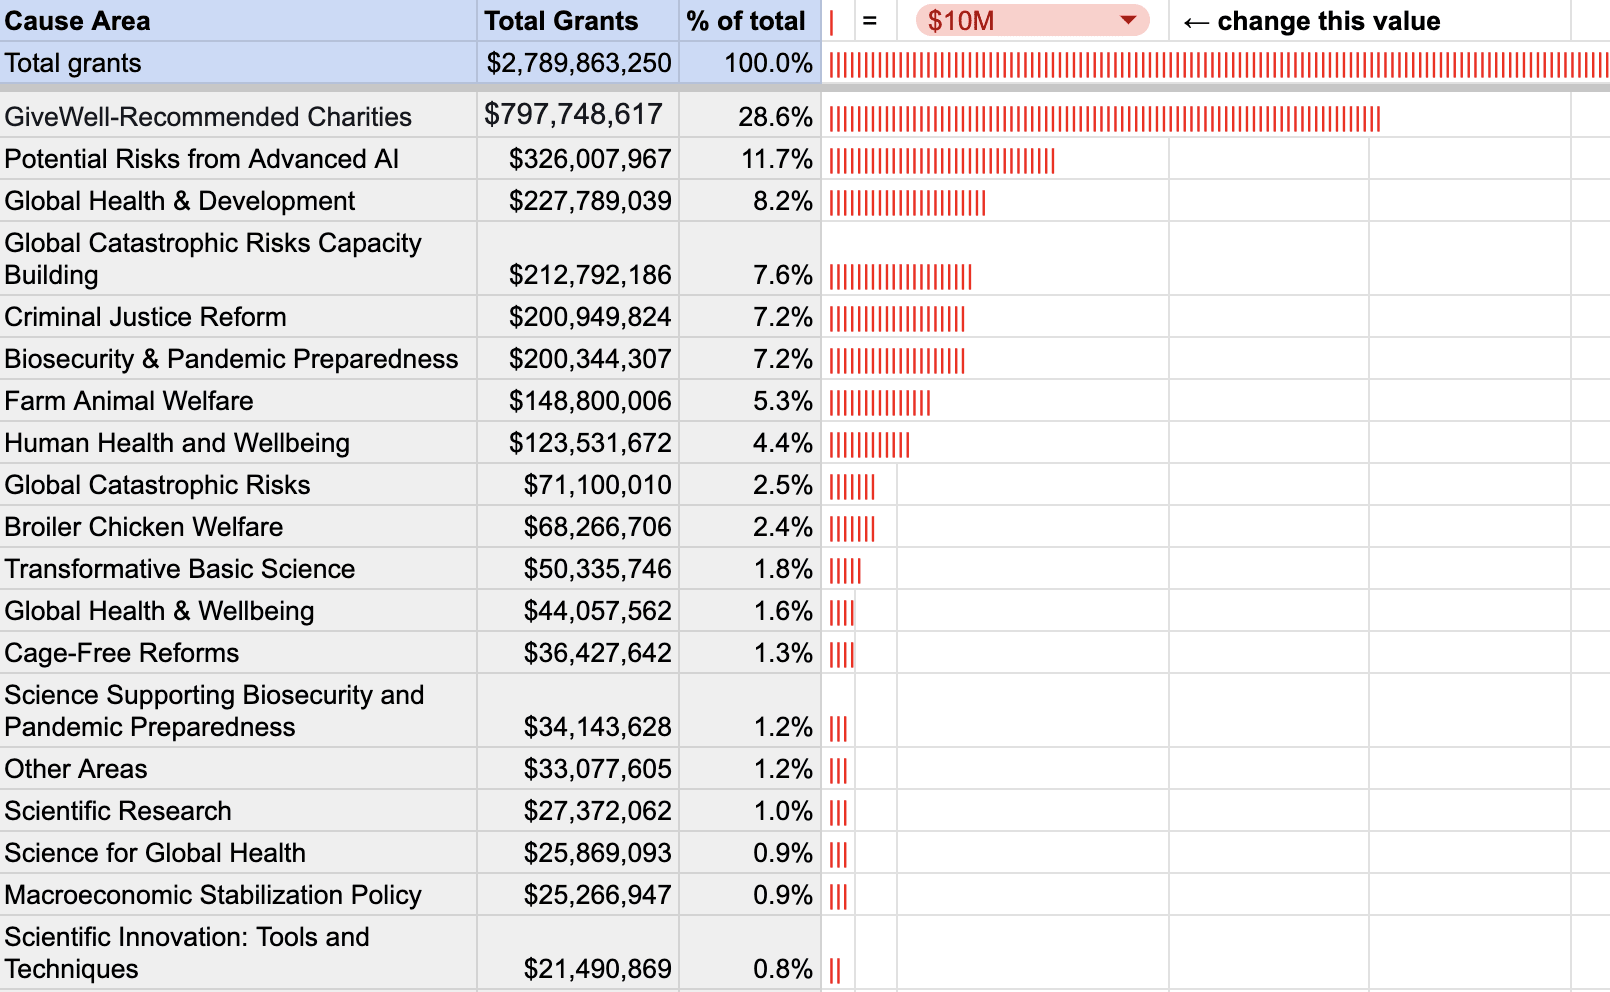Select the 1.6% cell

click(x=750, y=611)
